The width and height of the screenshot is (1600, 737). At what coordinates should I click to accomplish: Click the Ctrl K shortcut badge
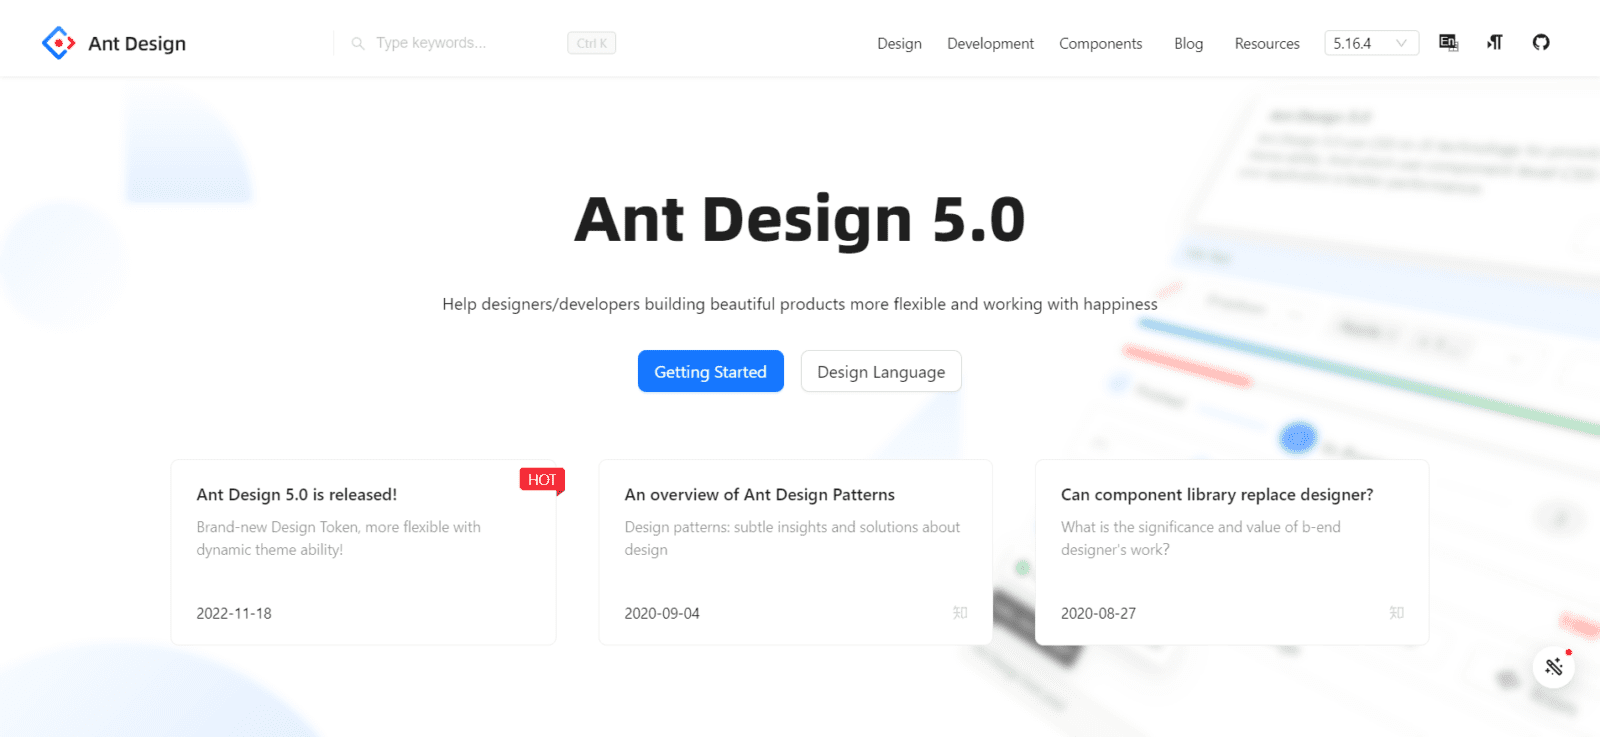coord(592,43)
